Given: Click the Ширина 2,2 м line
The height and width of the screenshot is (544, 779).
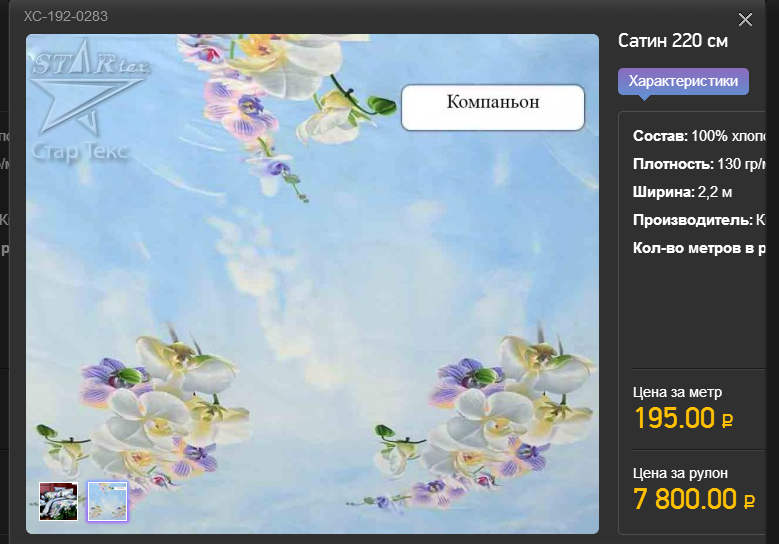Looking at the screenshot, I should 682,192.
